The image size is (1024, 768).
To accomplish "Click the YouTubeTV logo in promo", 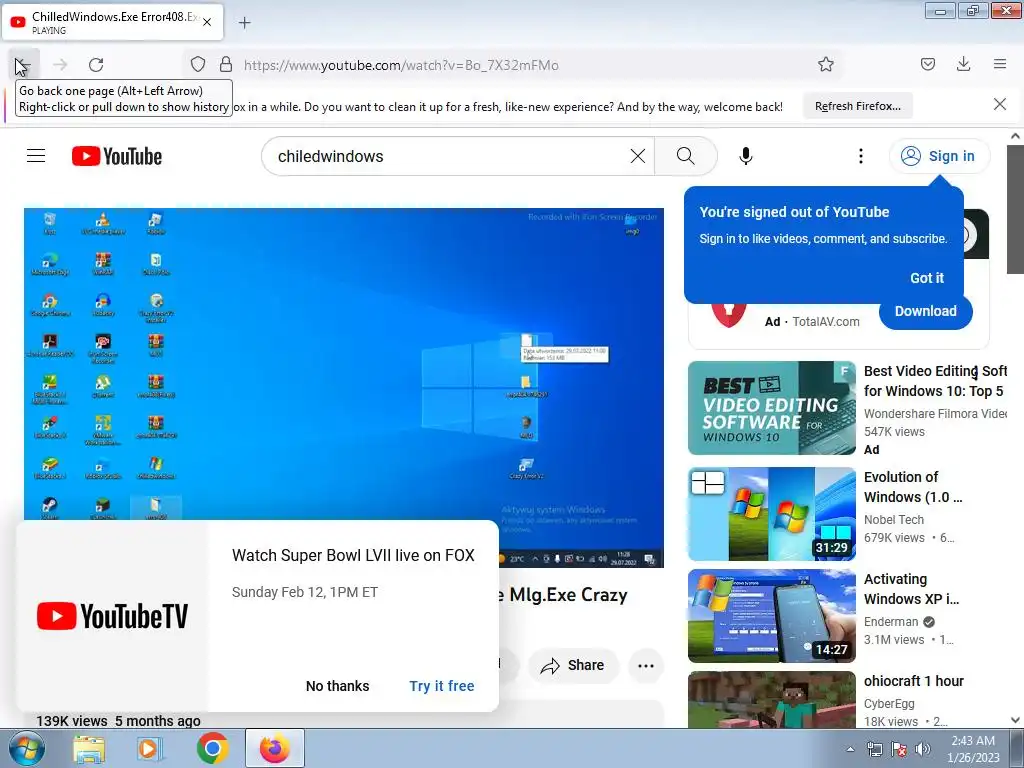I will [x=112, y=616].
